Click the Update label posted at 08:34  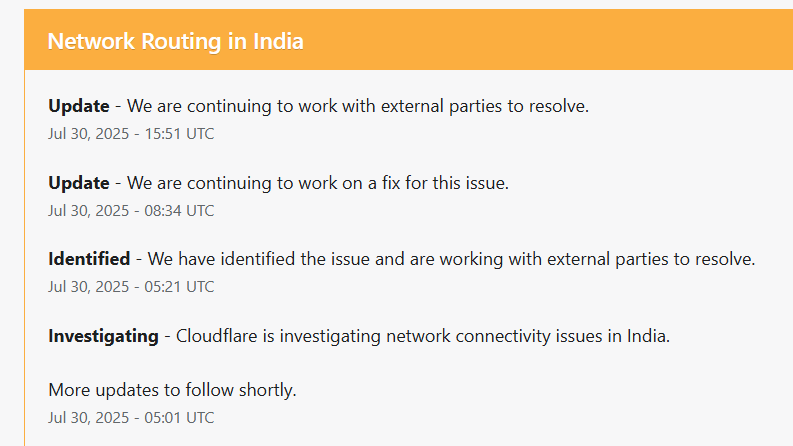pos(78,183)
